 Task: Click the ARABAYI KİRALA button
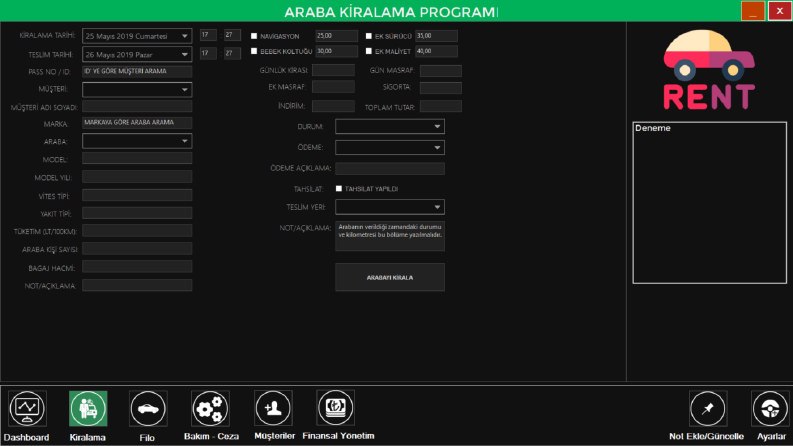point(390,277)
